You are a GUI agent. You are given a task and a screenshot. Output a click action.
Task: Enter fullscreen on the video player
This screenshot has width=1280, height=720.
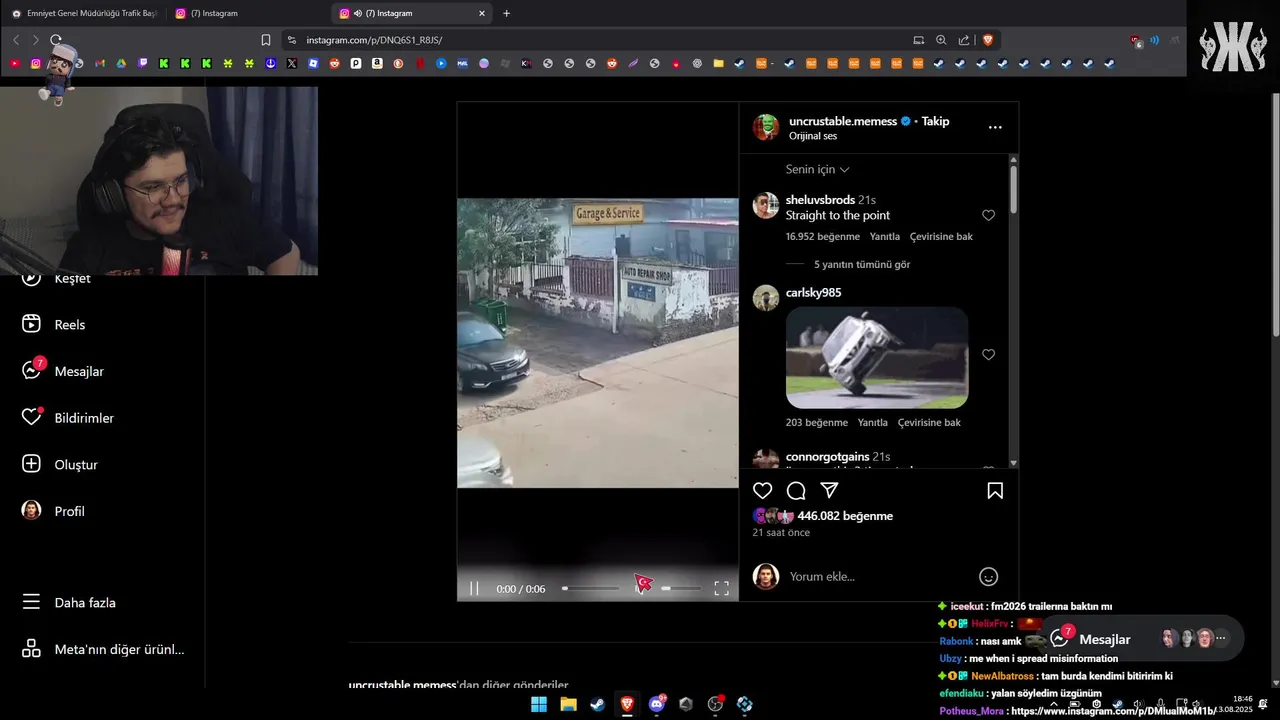point(721,589)
